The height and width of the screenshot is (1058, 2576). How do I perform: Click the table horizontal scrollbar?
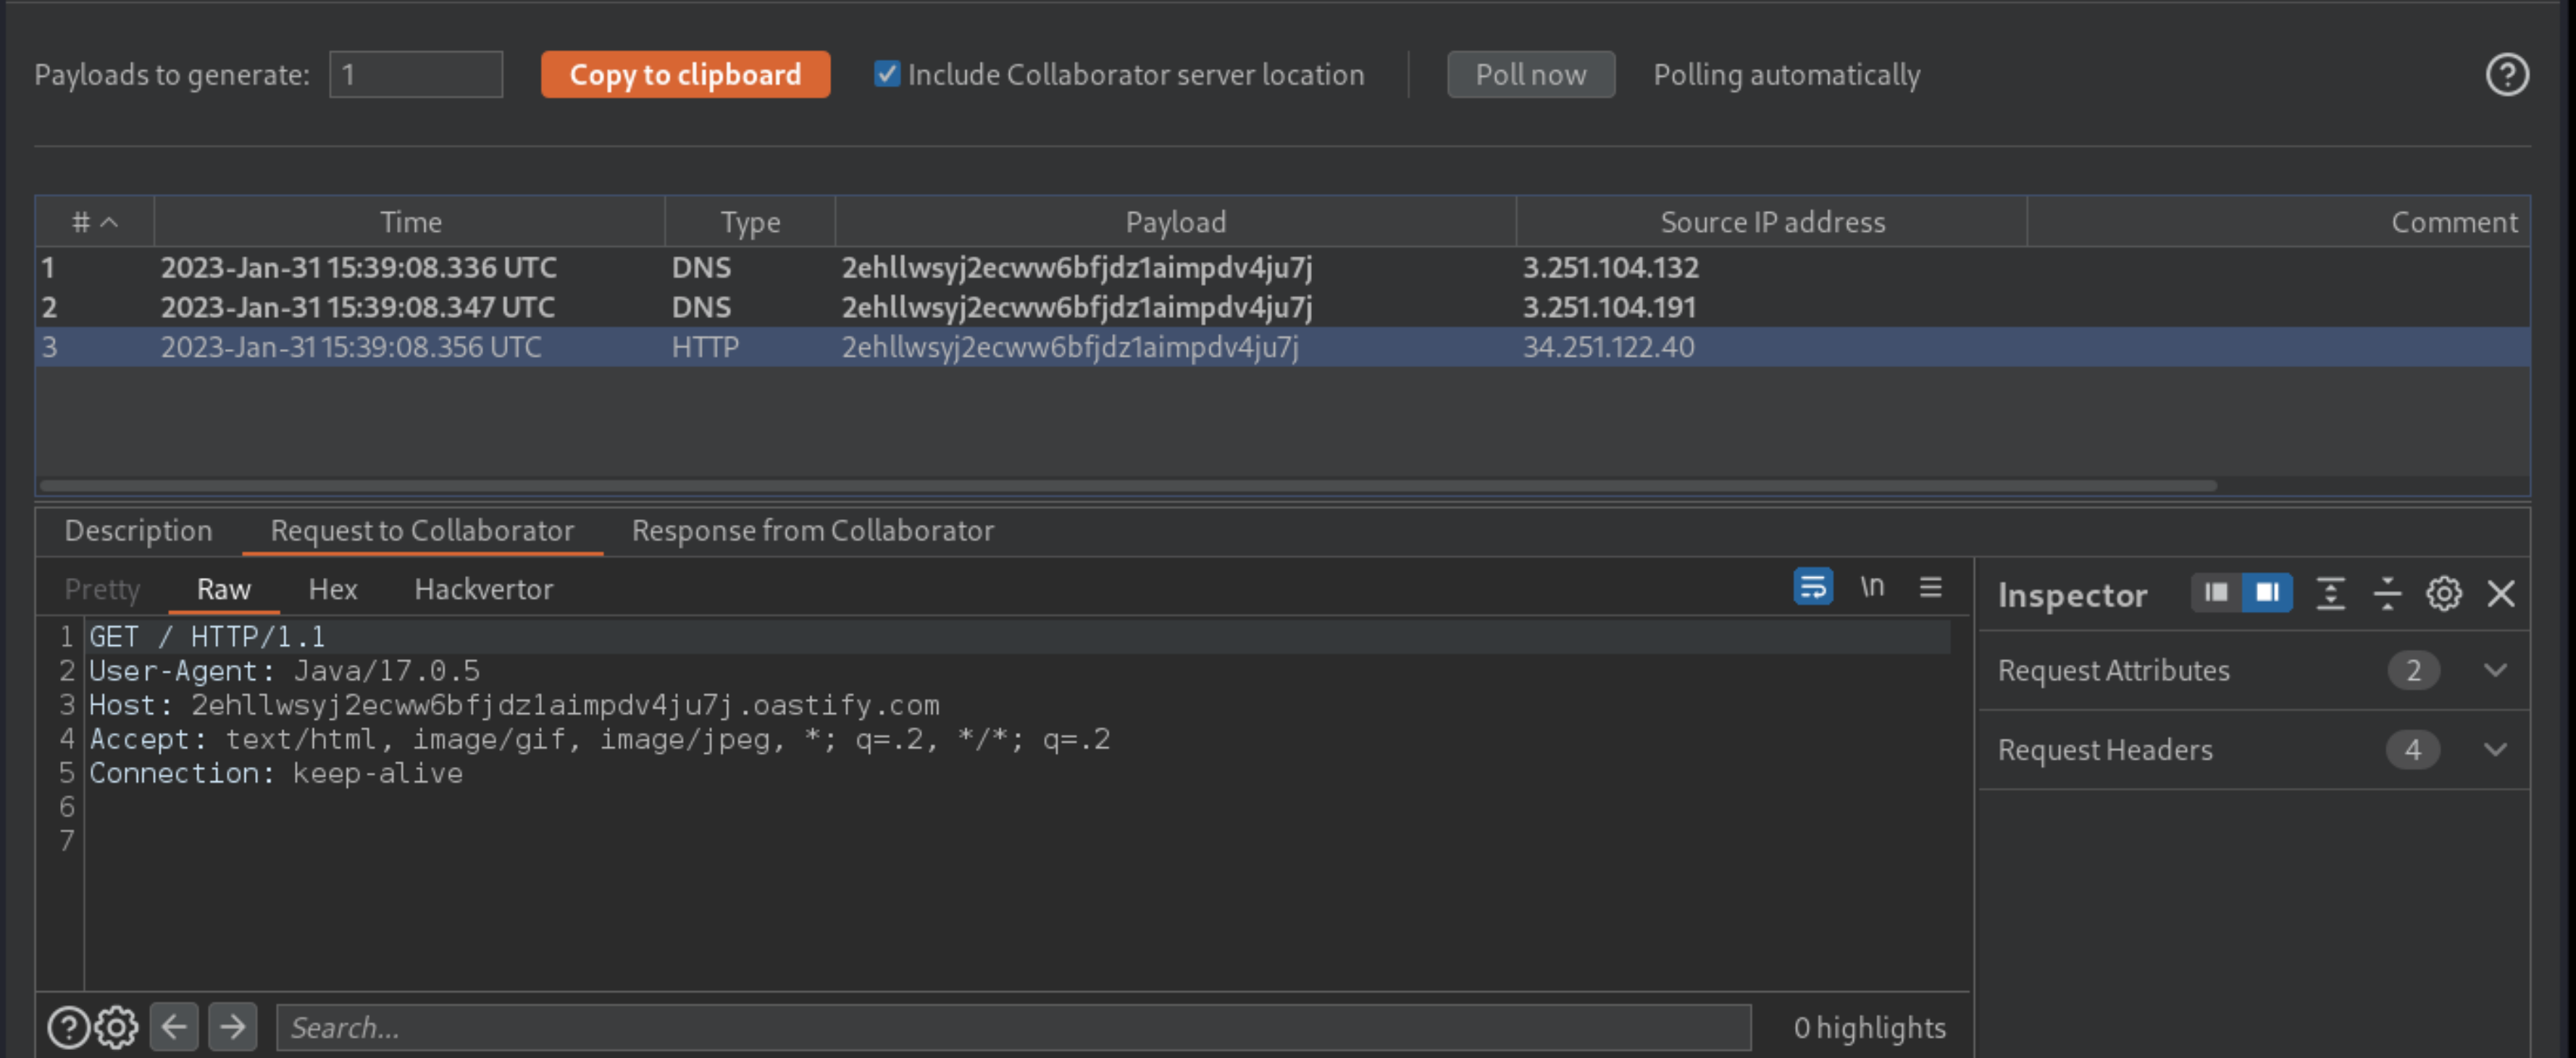click(x=1128, y=485)
